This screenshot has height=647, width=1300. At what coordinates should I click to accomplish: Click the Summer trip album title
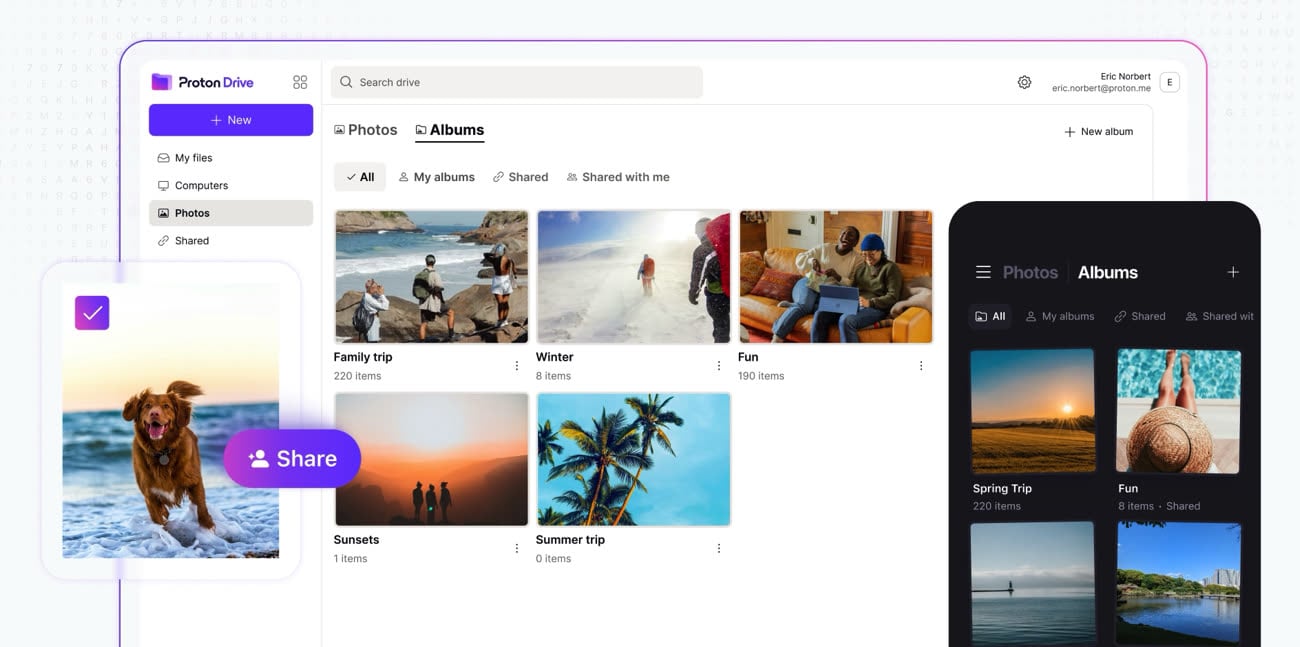[570, 540]
